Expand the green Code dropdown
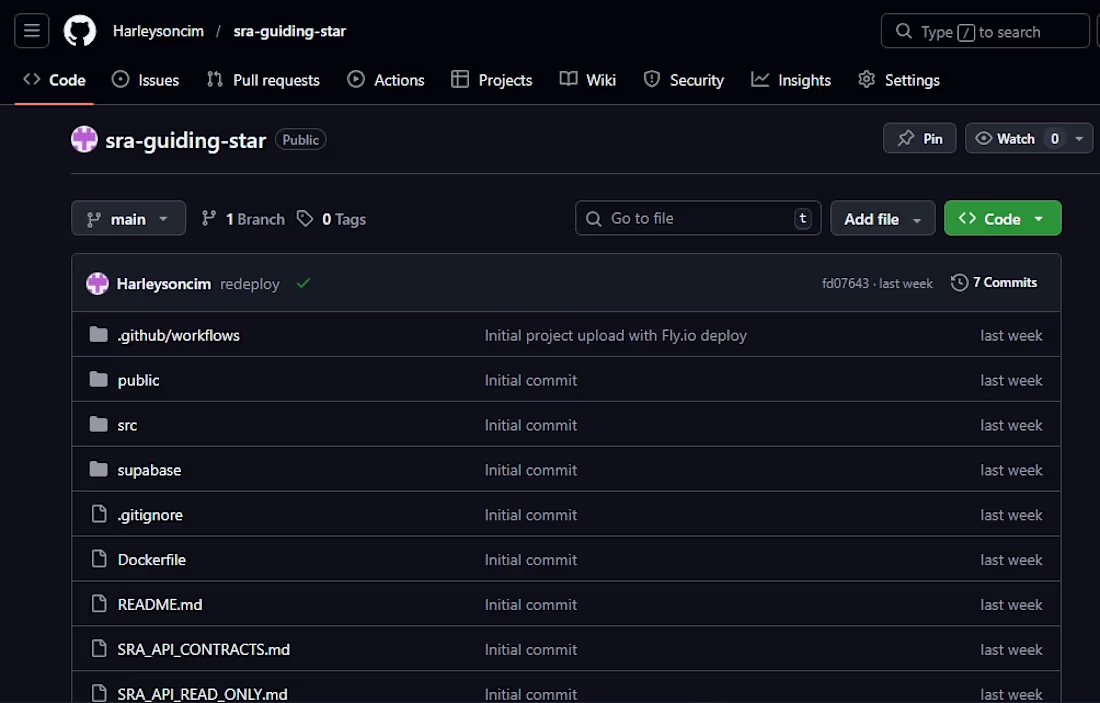Viewport: 1100px width, 703px height. coord(1002,219)
